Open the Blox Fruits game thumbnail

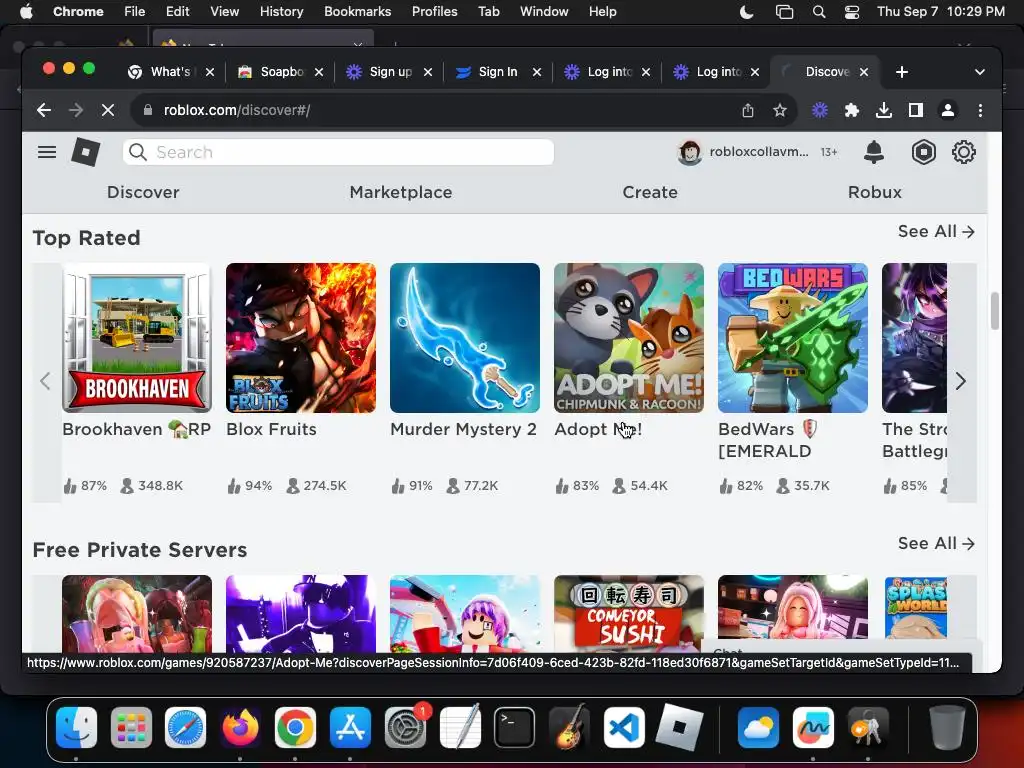[300, 338]
